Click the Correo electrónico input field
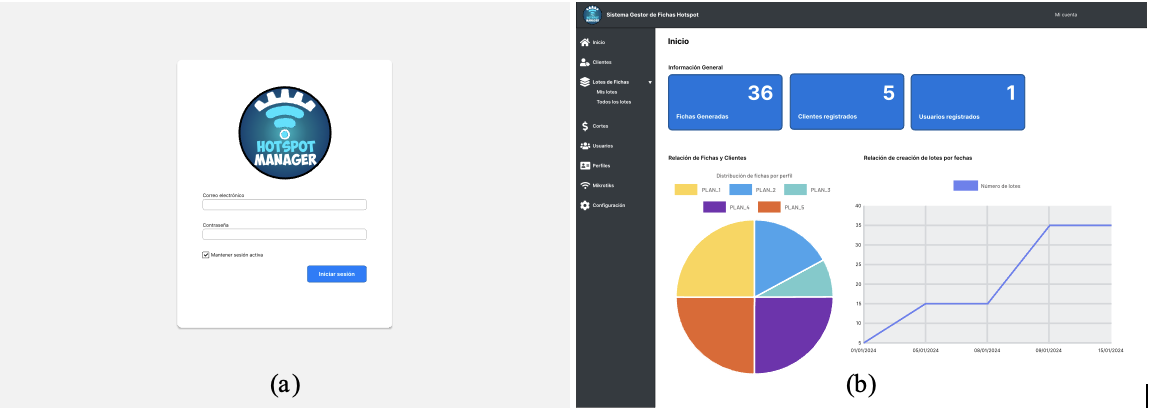1150x412 pixels. 284,205
